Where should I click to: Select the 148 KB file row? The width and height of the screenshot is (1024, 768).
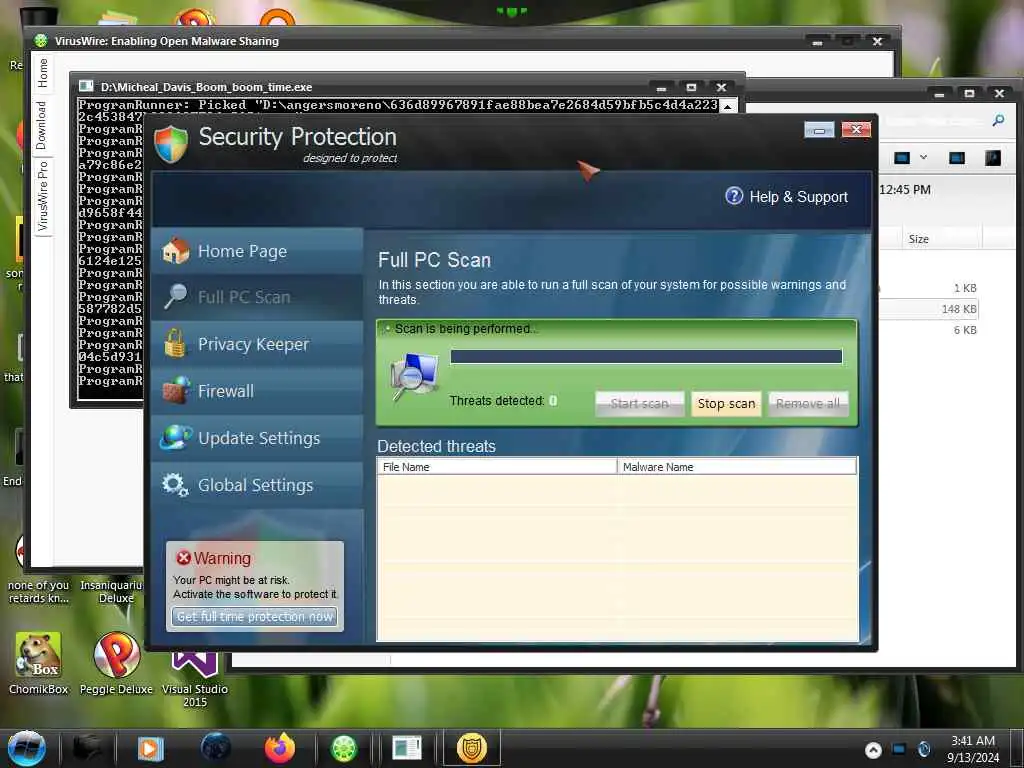[x=929, y=309]
